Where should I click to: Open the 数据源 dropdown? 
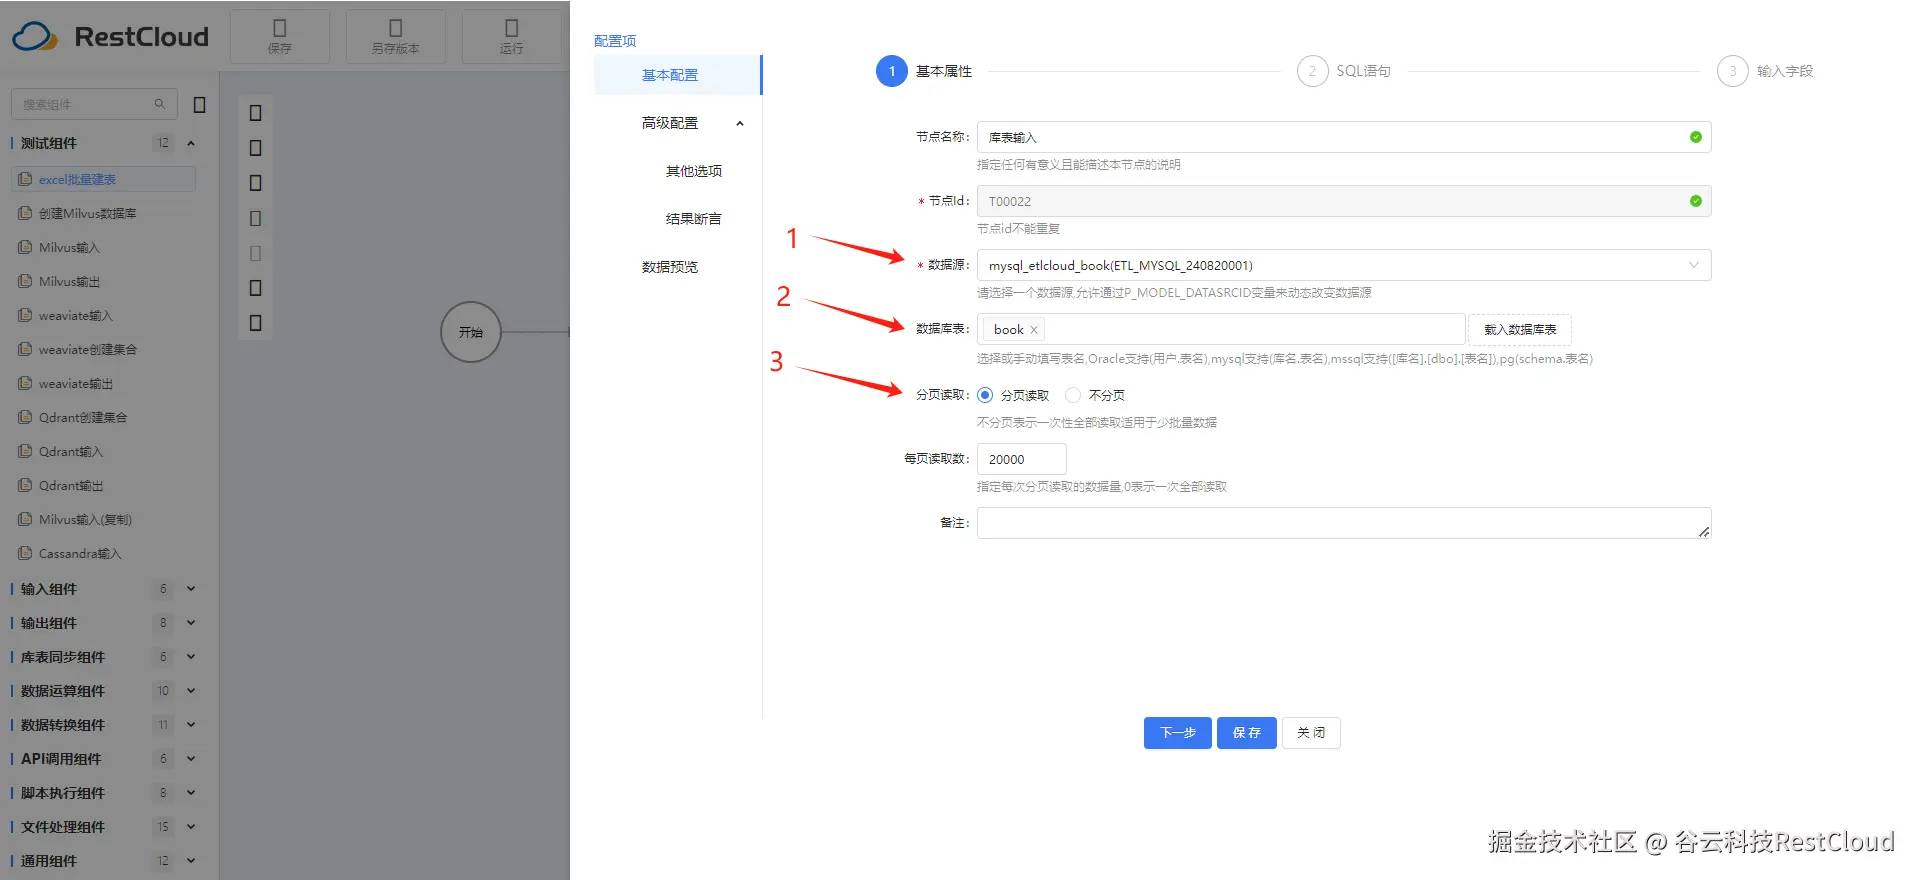point(1344,265)
